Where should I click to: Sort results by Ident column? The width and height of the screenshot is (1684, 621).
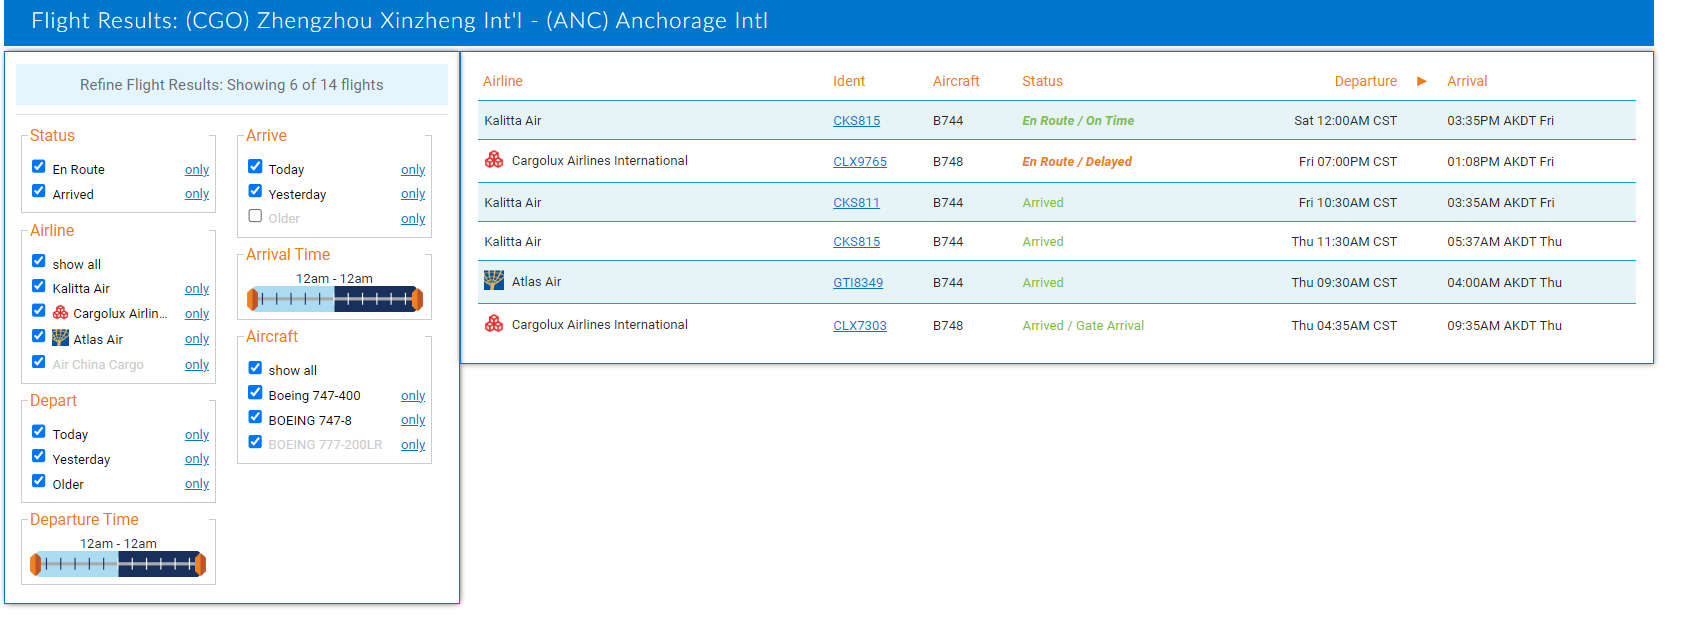click(x=849, y=81)
